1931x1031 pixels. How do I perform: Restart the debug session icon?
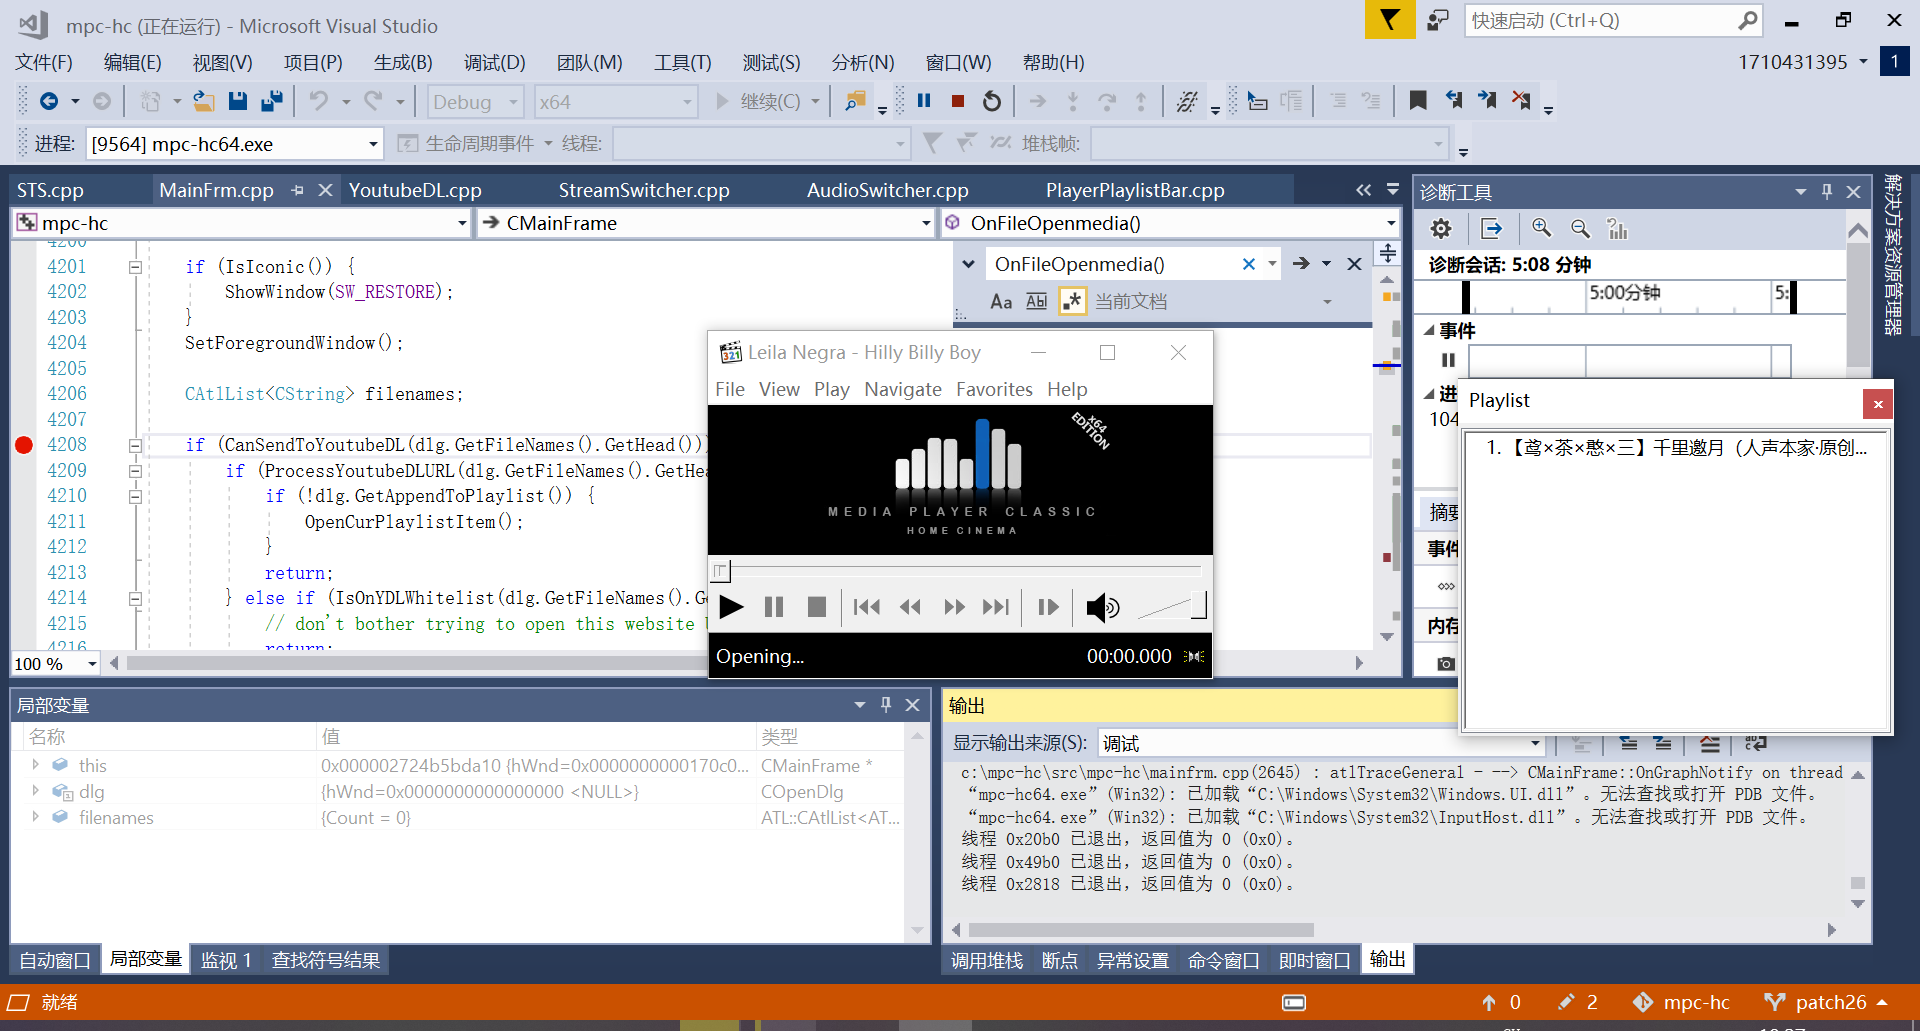(x=990, y=100)
